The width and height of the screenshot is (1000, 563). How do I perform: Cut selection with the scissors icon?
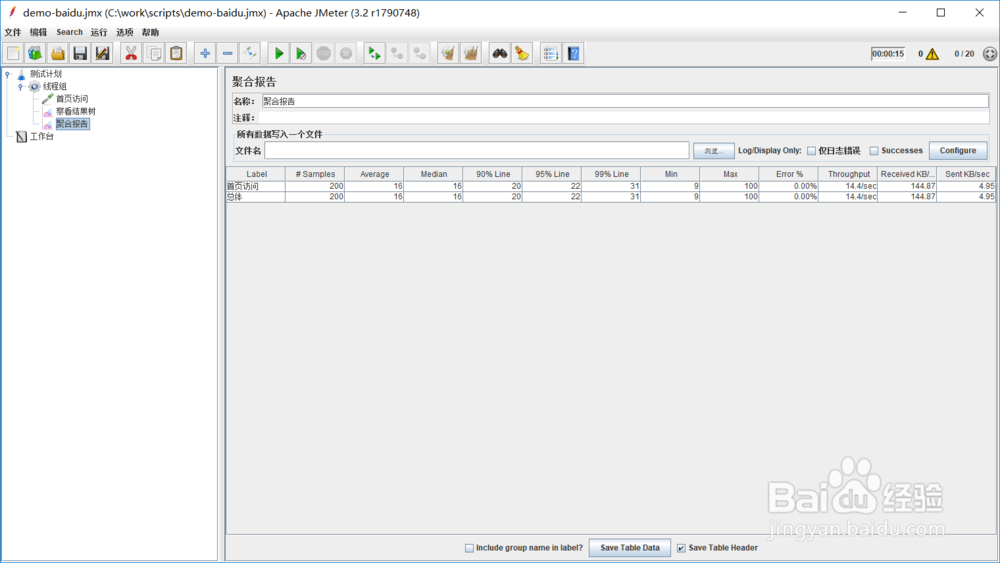coord(131,54)
